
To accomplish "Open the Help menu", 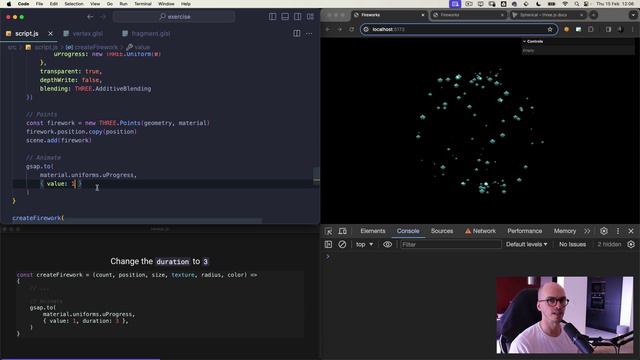I will click(186, 4).
